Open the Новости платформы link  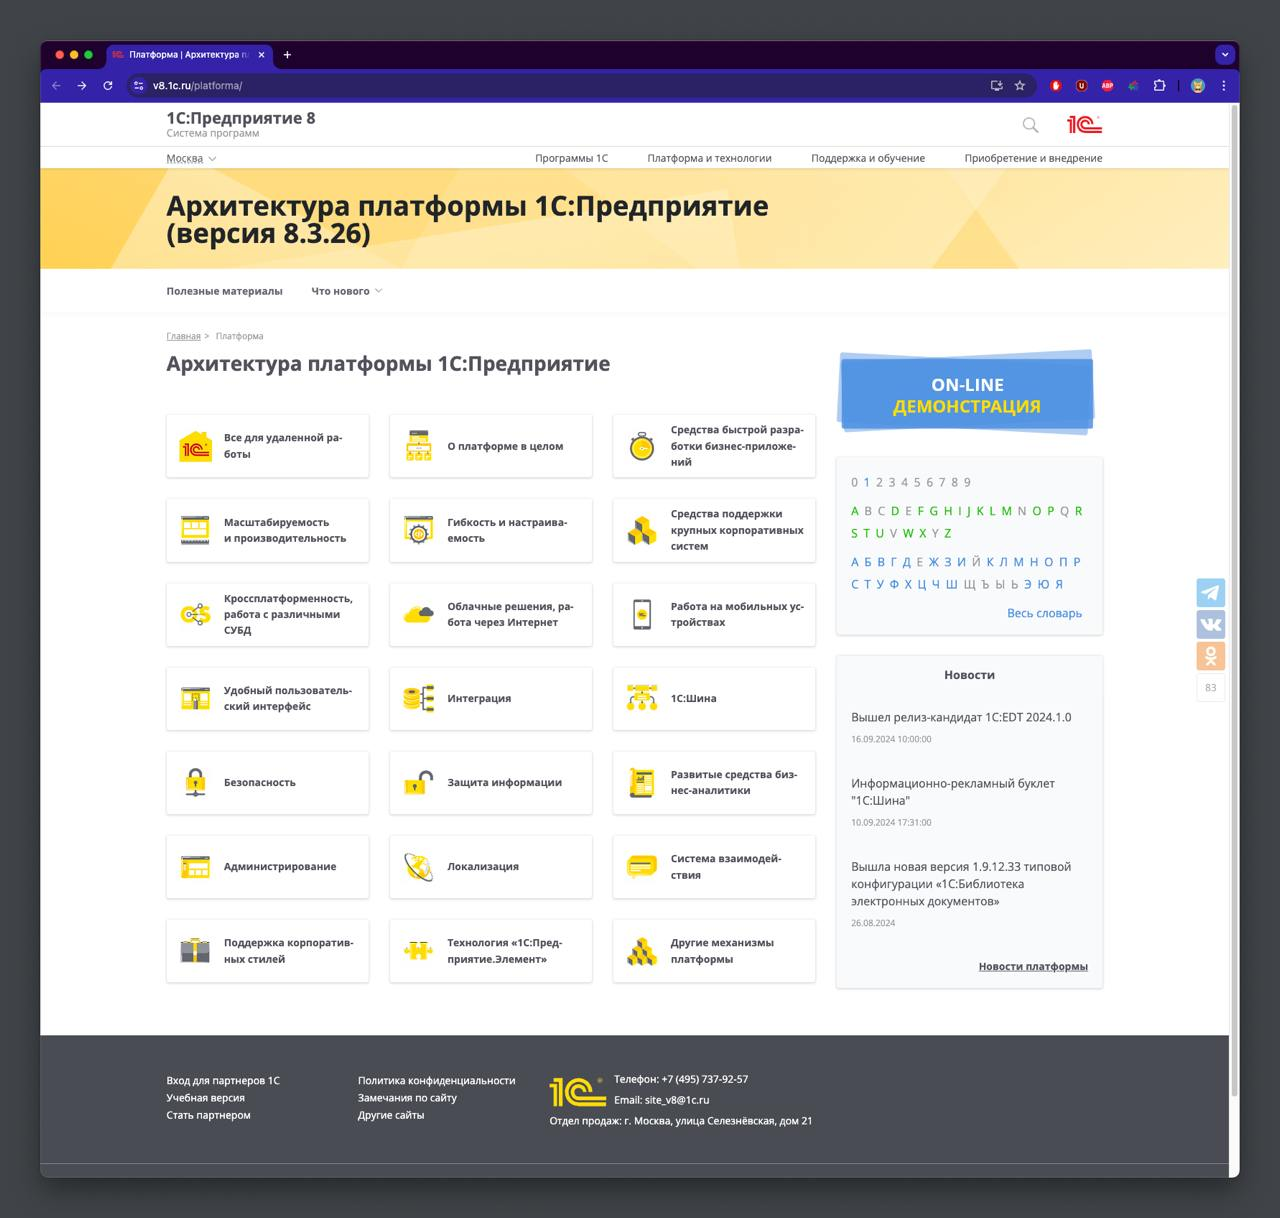click(1033, 966)
